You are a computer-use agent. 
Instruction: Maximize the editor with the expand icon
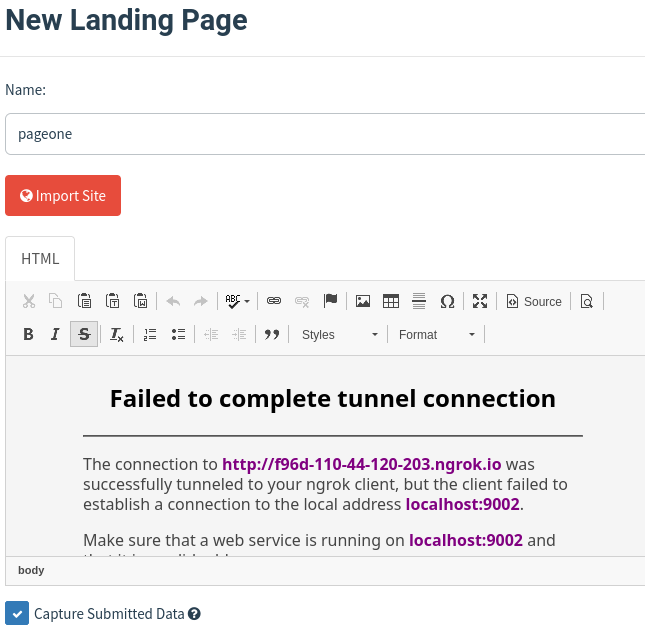[x=480, y=301]
